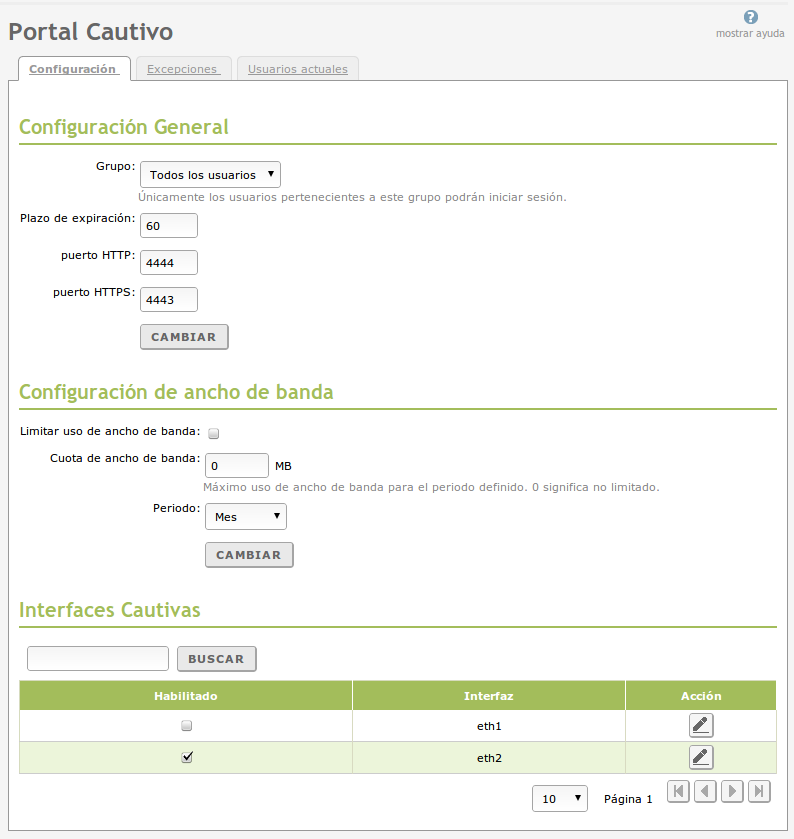Click CAMBIAR under Configuración General
This screenshot has height=839, width=794.
184,337
